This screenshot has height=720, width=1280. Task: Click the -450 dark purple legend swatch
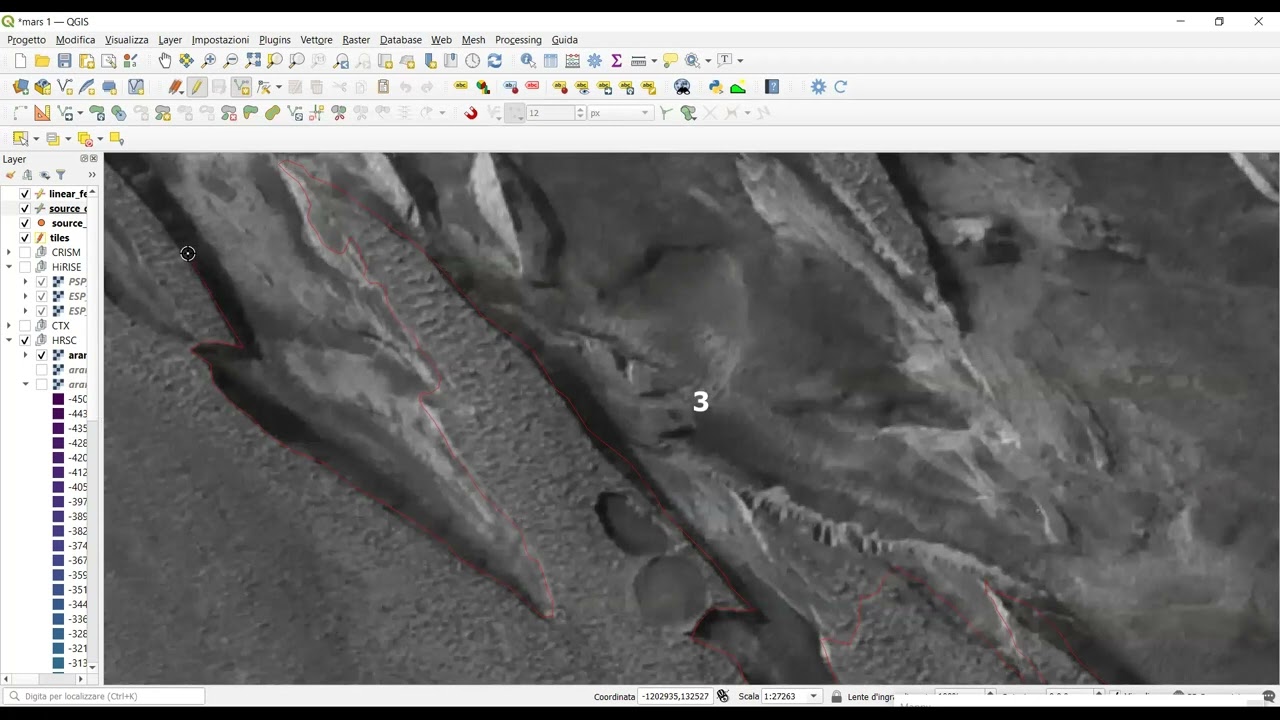click(58, 400)
